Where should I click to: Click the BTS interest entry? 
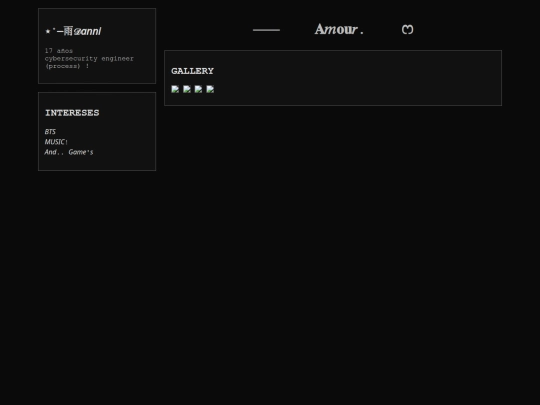pyautogui.click(x=50, y=132)
